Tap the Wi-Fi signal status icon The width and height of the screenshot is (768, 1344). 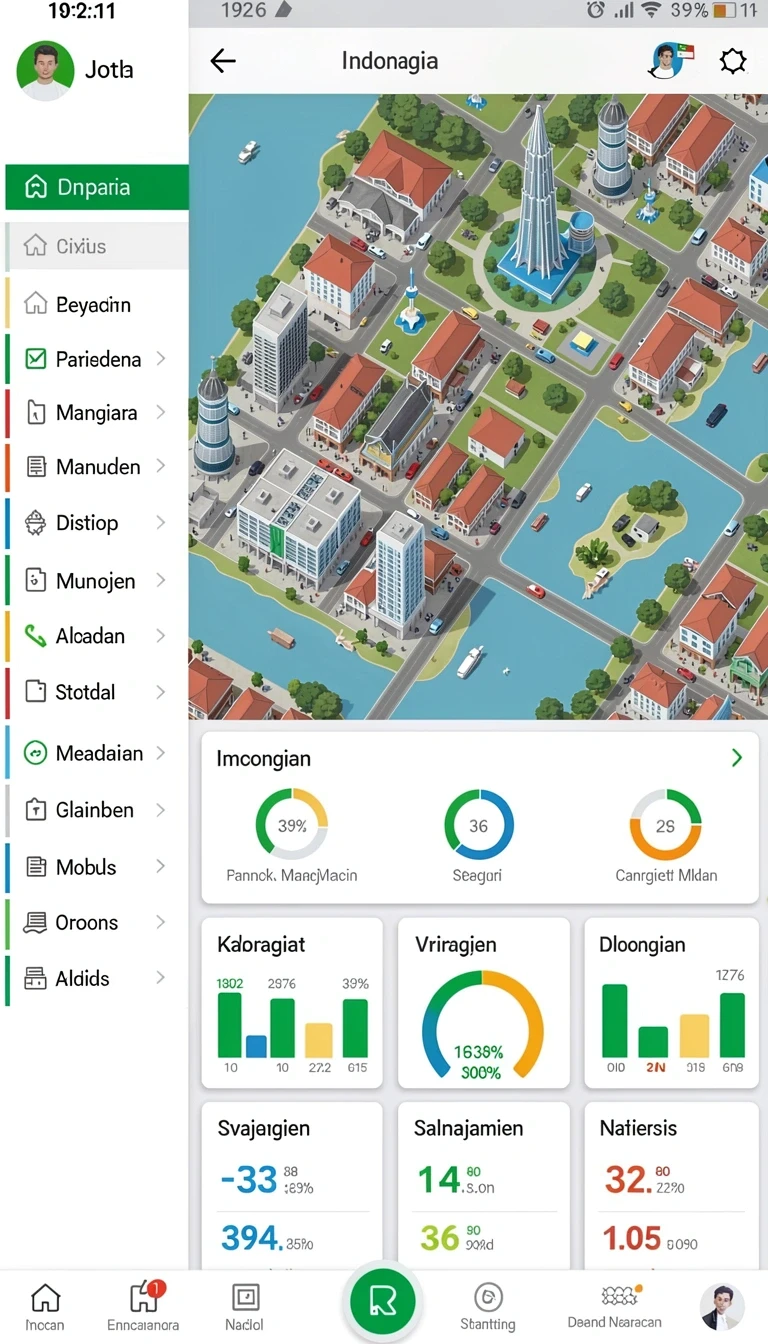coord(651,10)
